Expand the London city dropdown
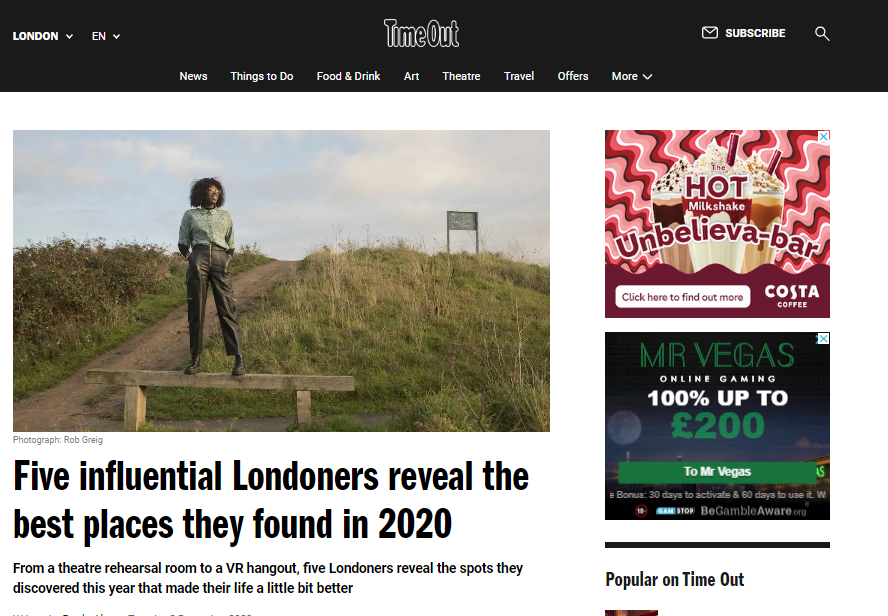 43,36
